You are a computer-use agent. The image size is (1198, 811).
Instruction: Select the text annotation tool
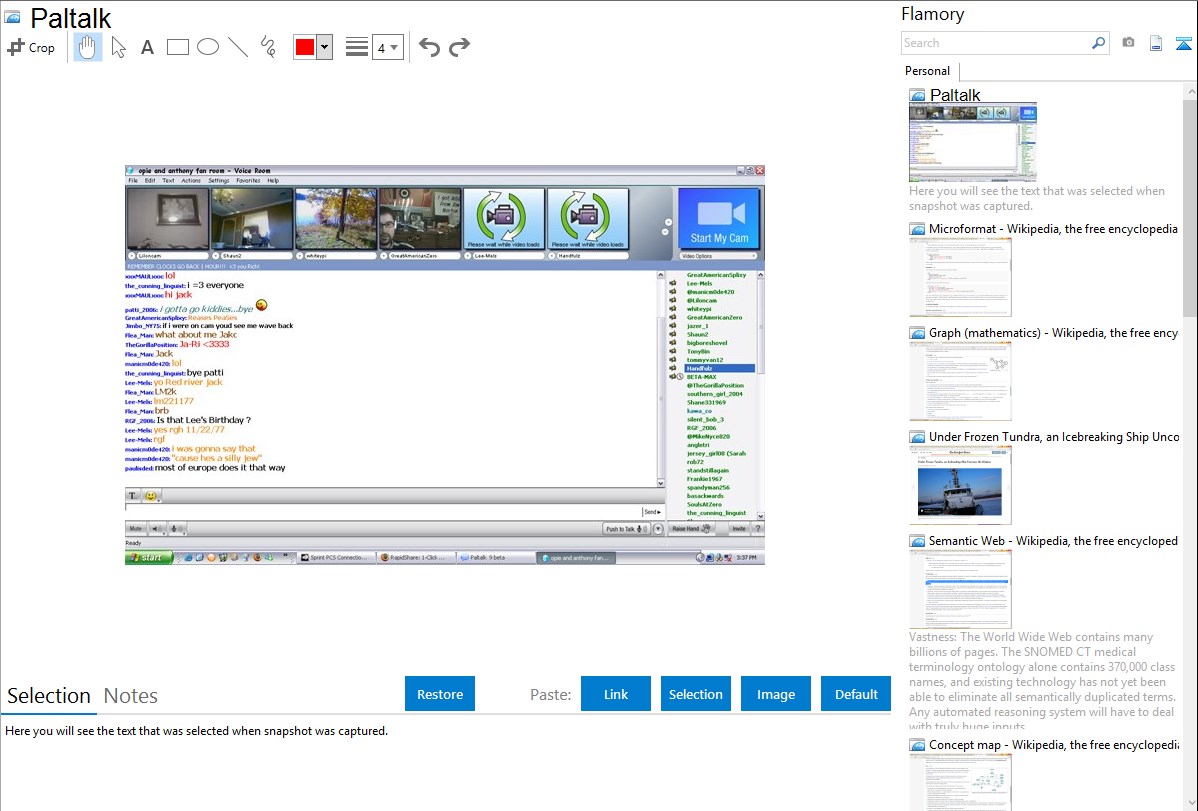[x=147, y=47]
